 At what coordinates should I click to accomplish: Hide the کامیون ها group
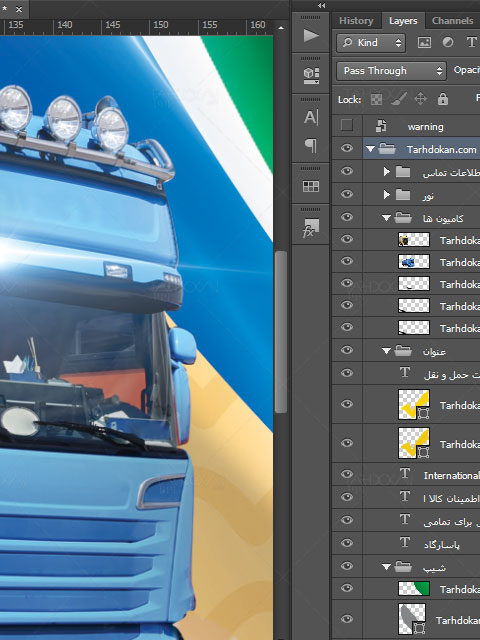click(x=347, y=217)
